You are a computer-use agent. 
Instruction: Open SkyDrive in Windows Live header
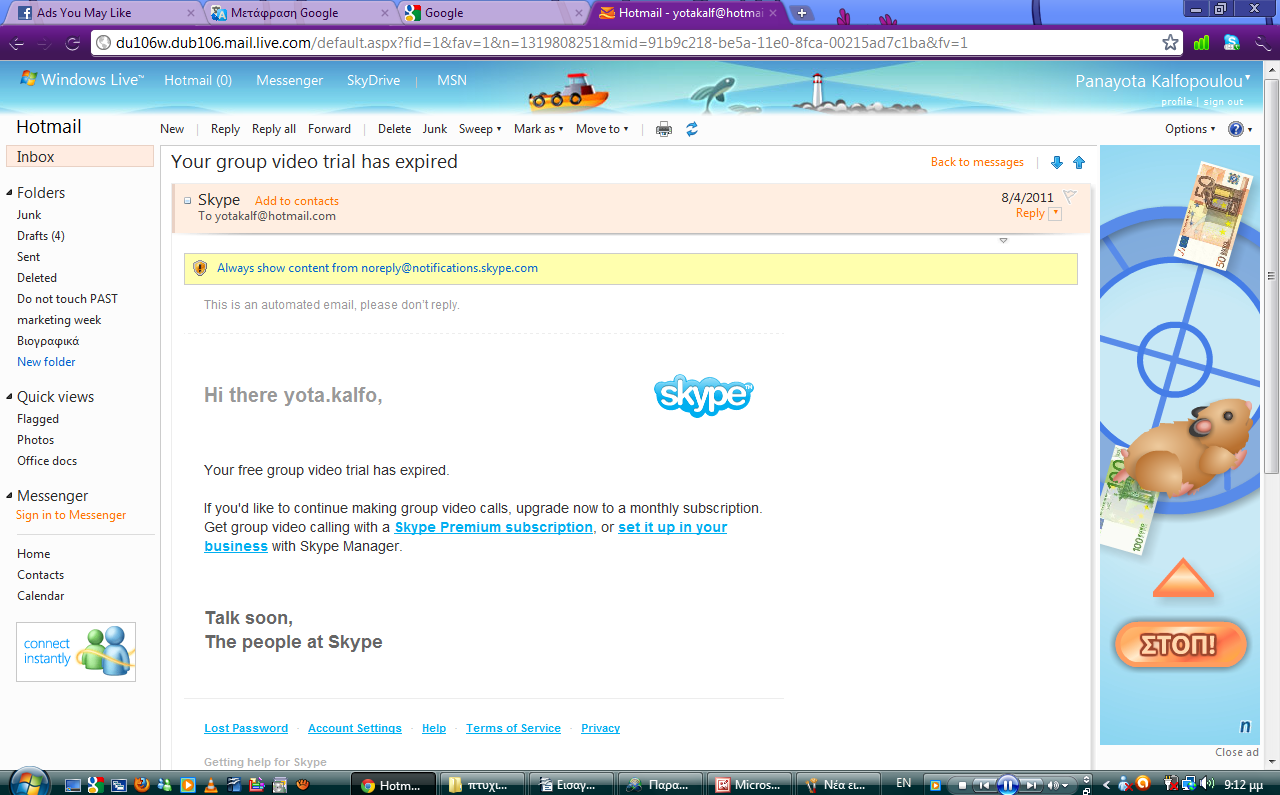373,80
